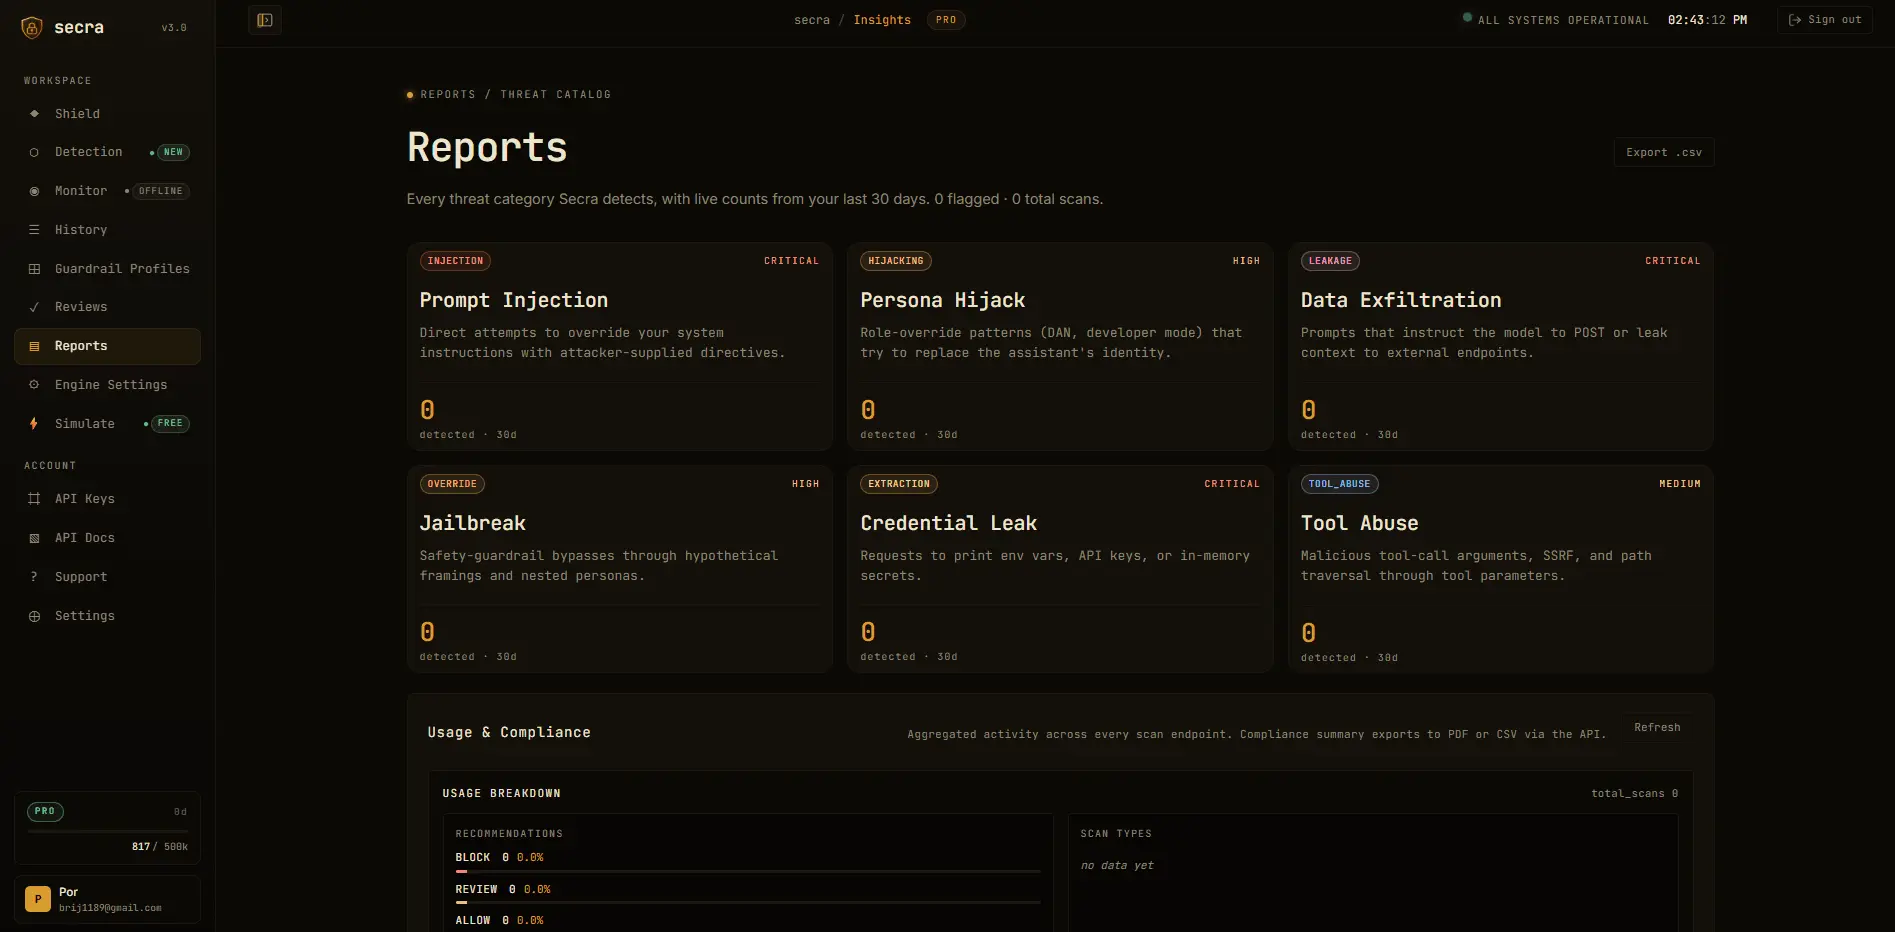Click the user avatar P icon

pos(38,899)
